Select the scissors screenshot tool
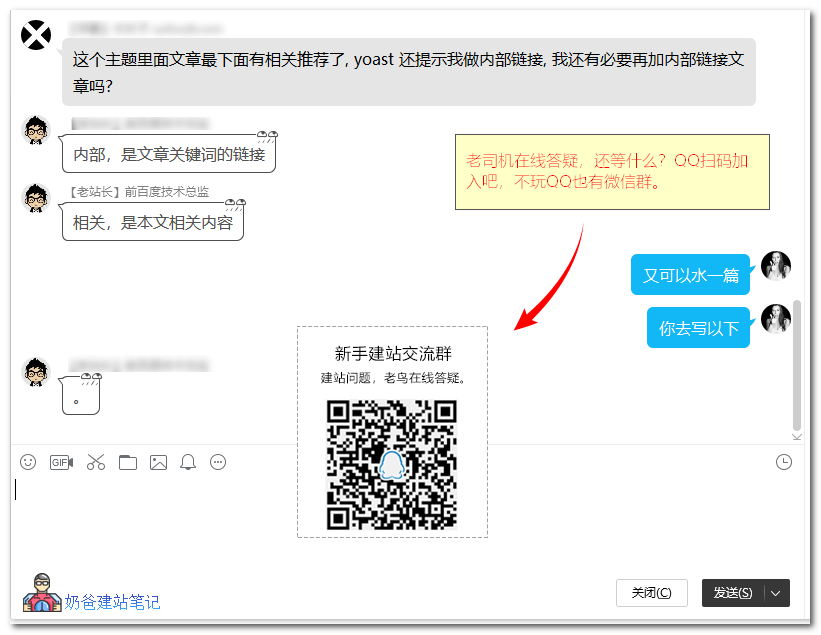 coord(96,462)
